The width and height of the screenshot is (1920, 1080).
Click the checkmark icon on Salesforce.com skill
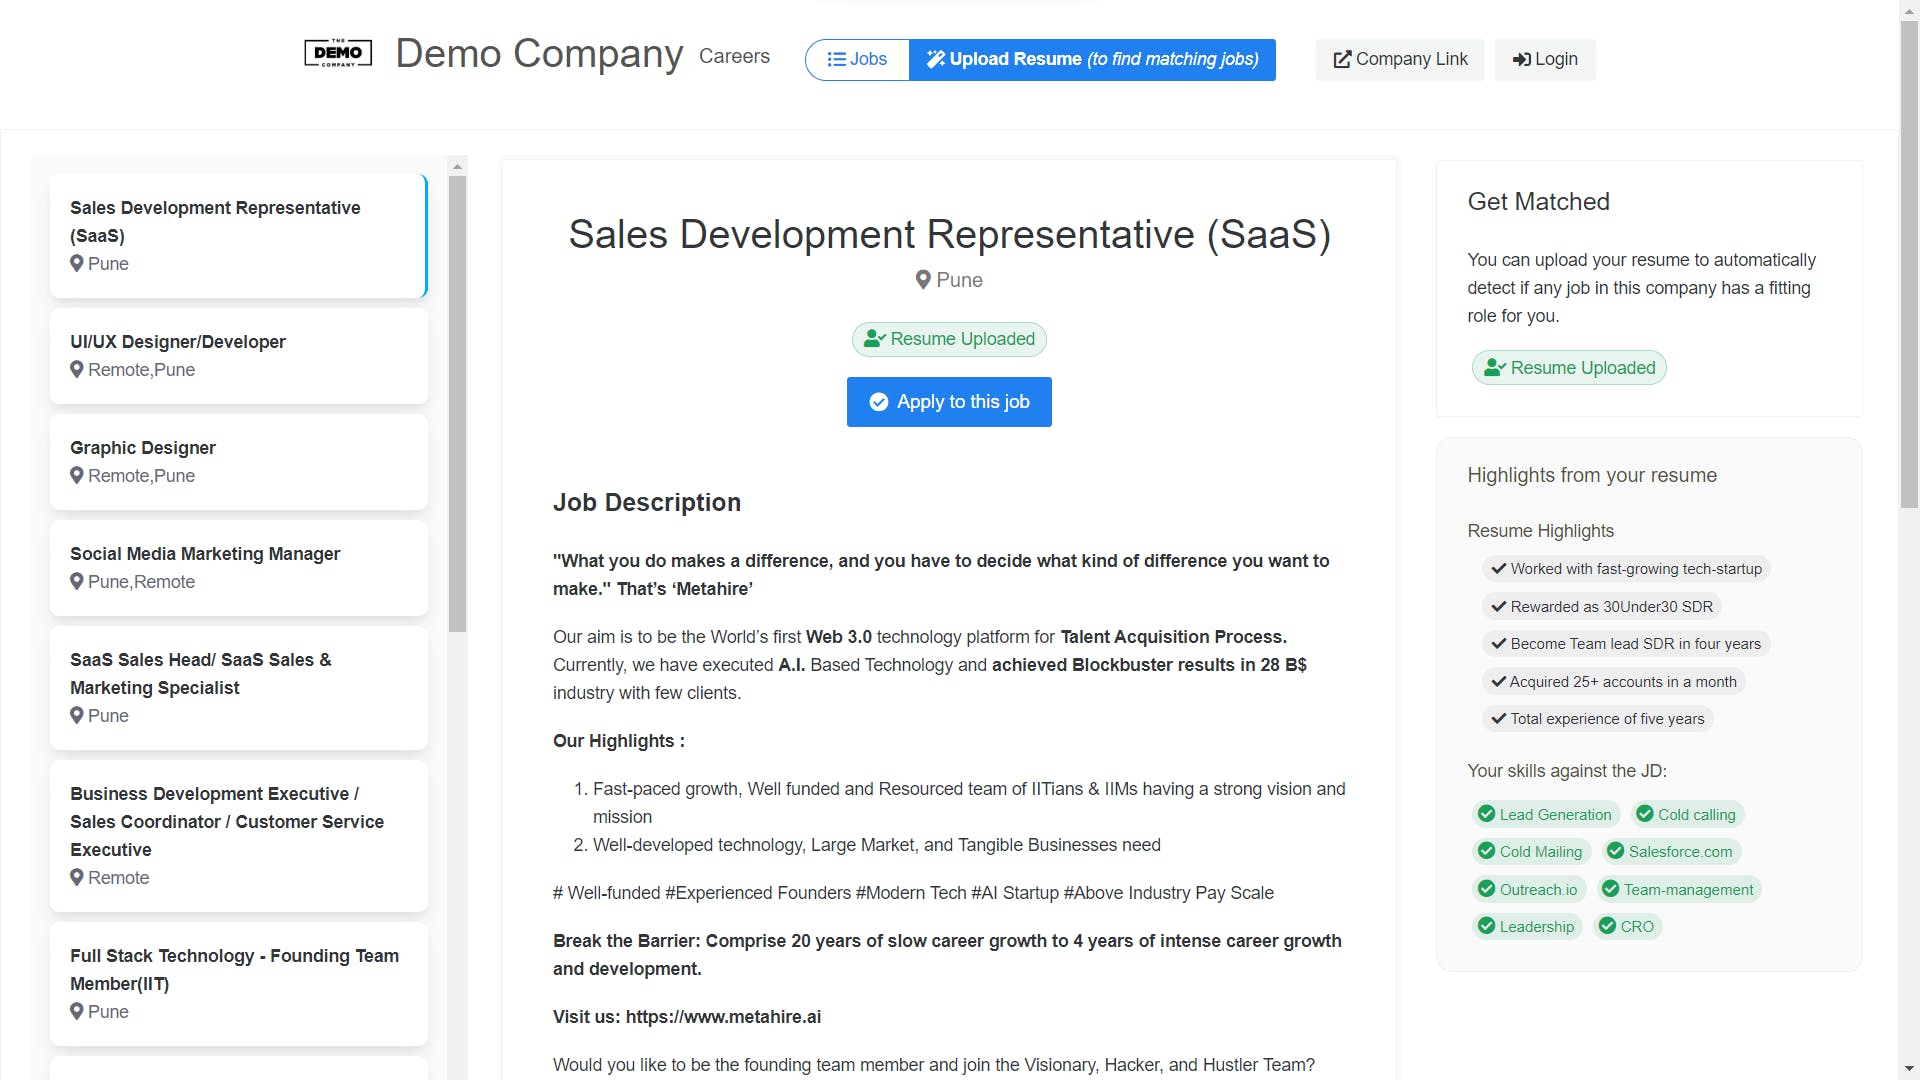(1615, 851)
